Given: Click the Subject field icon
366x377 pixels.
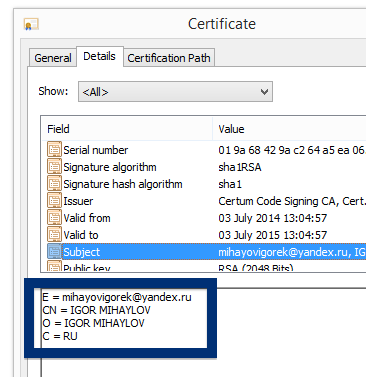Looking at the screenshot, I should tap(54, 252).
